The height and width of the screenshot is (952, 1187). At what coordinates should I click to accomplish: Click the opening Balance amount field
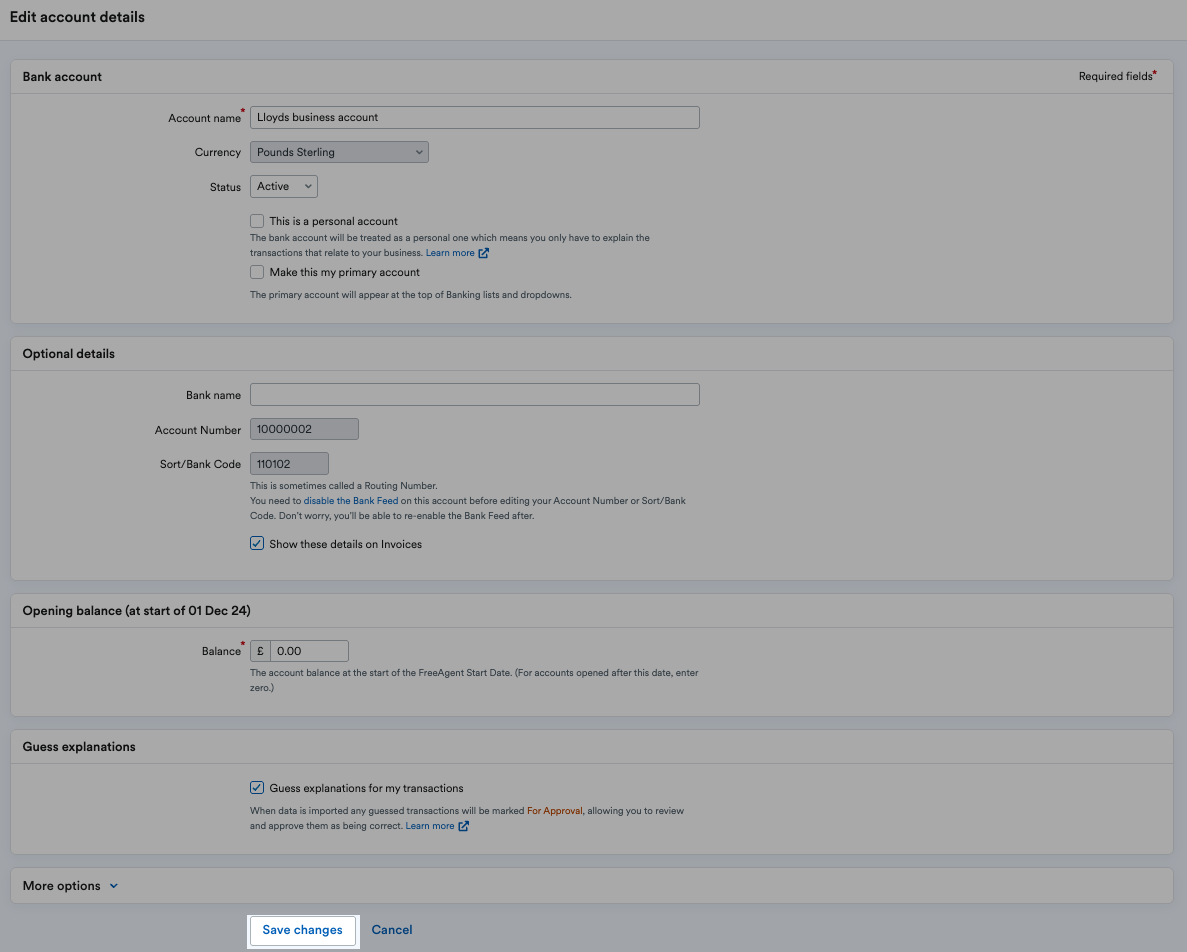tap(309, 651)
